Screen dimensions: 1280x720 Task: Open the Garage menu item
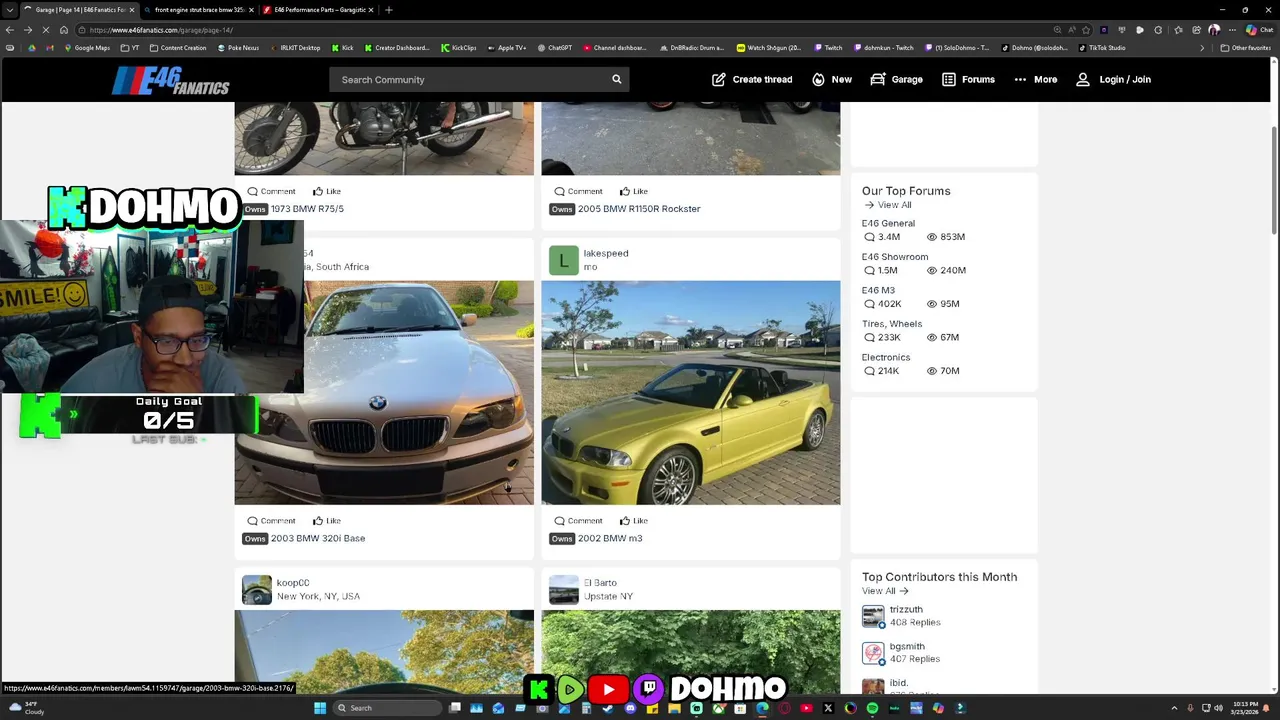tap(896, 79)
